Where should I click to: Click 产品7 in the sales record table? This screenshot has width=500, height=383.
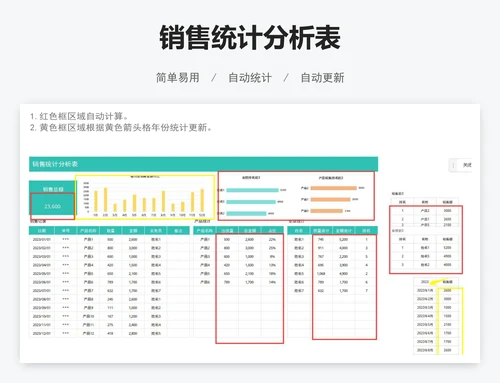tap(88, 291)
